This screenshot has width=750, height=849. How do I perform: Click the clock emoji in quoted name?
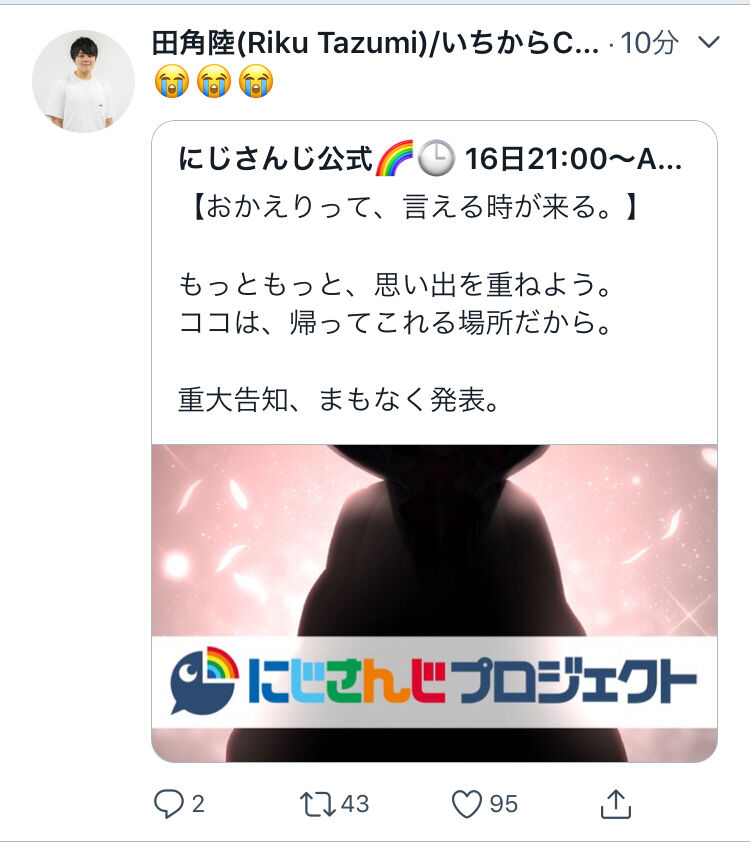436,158
